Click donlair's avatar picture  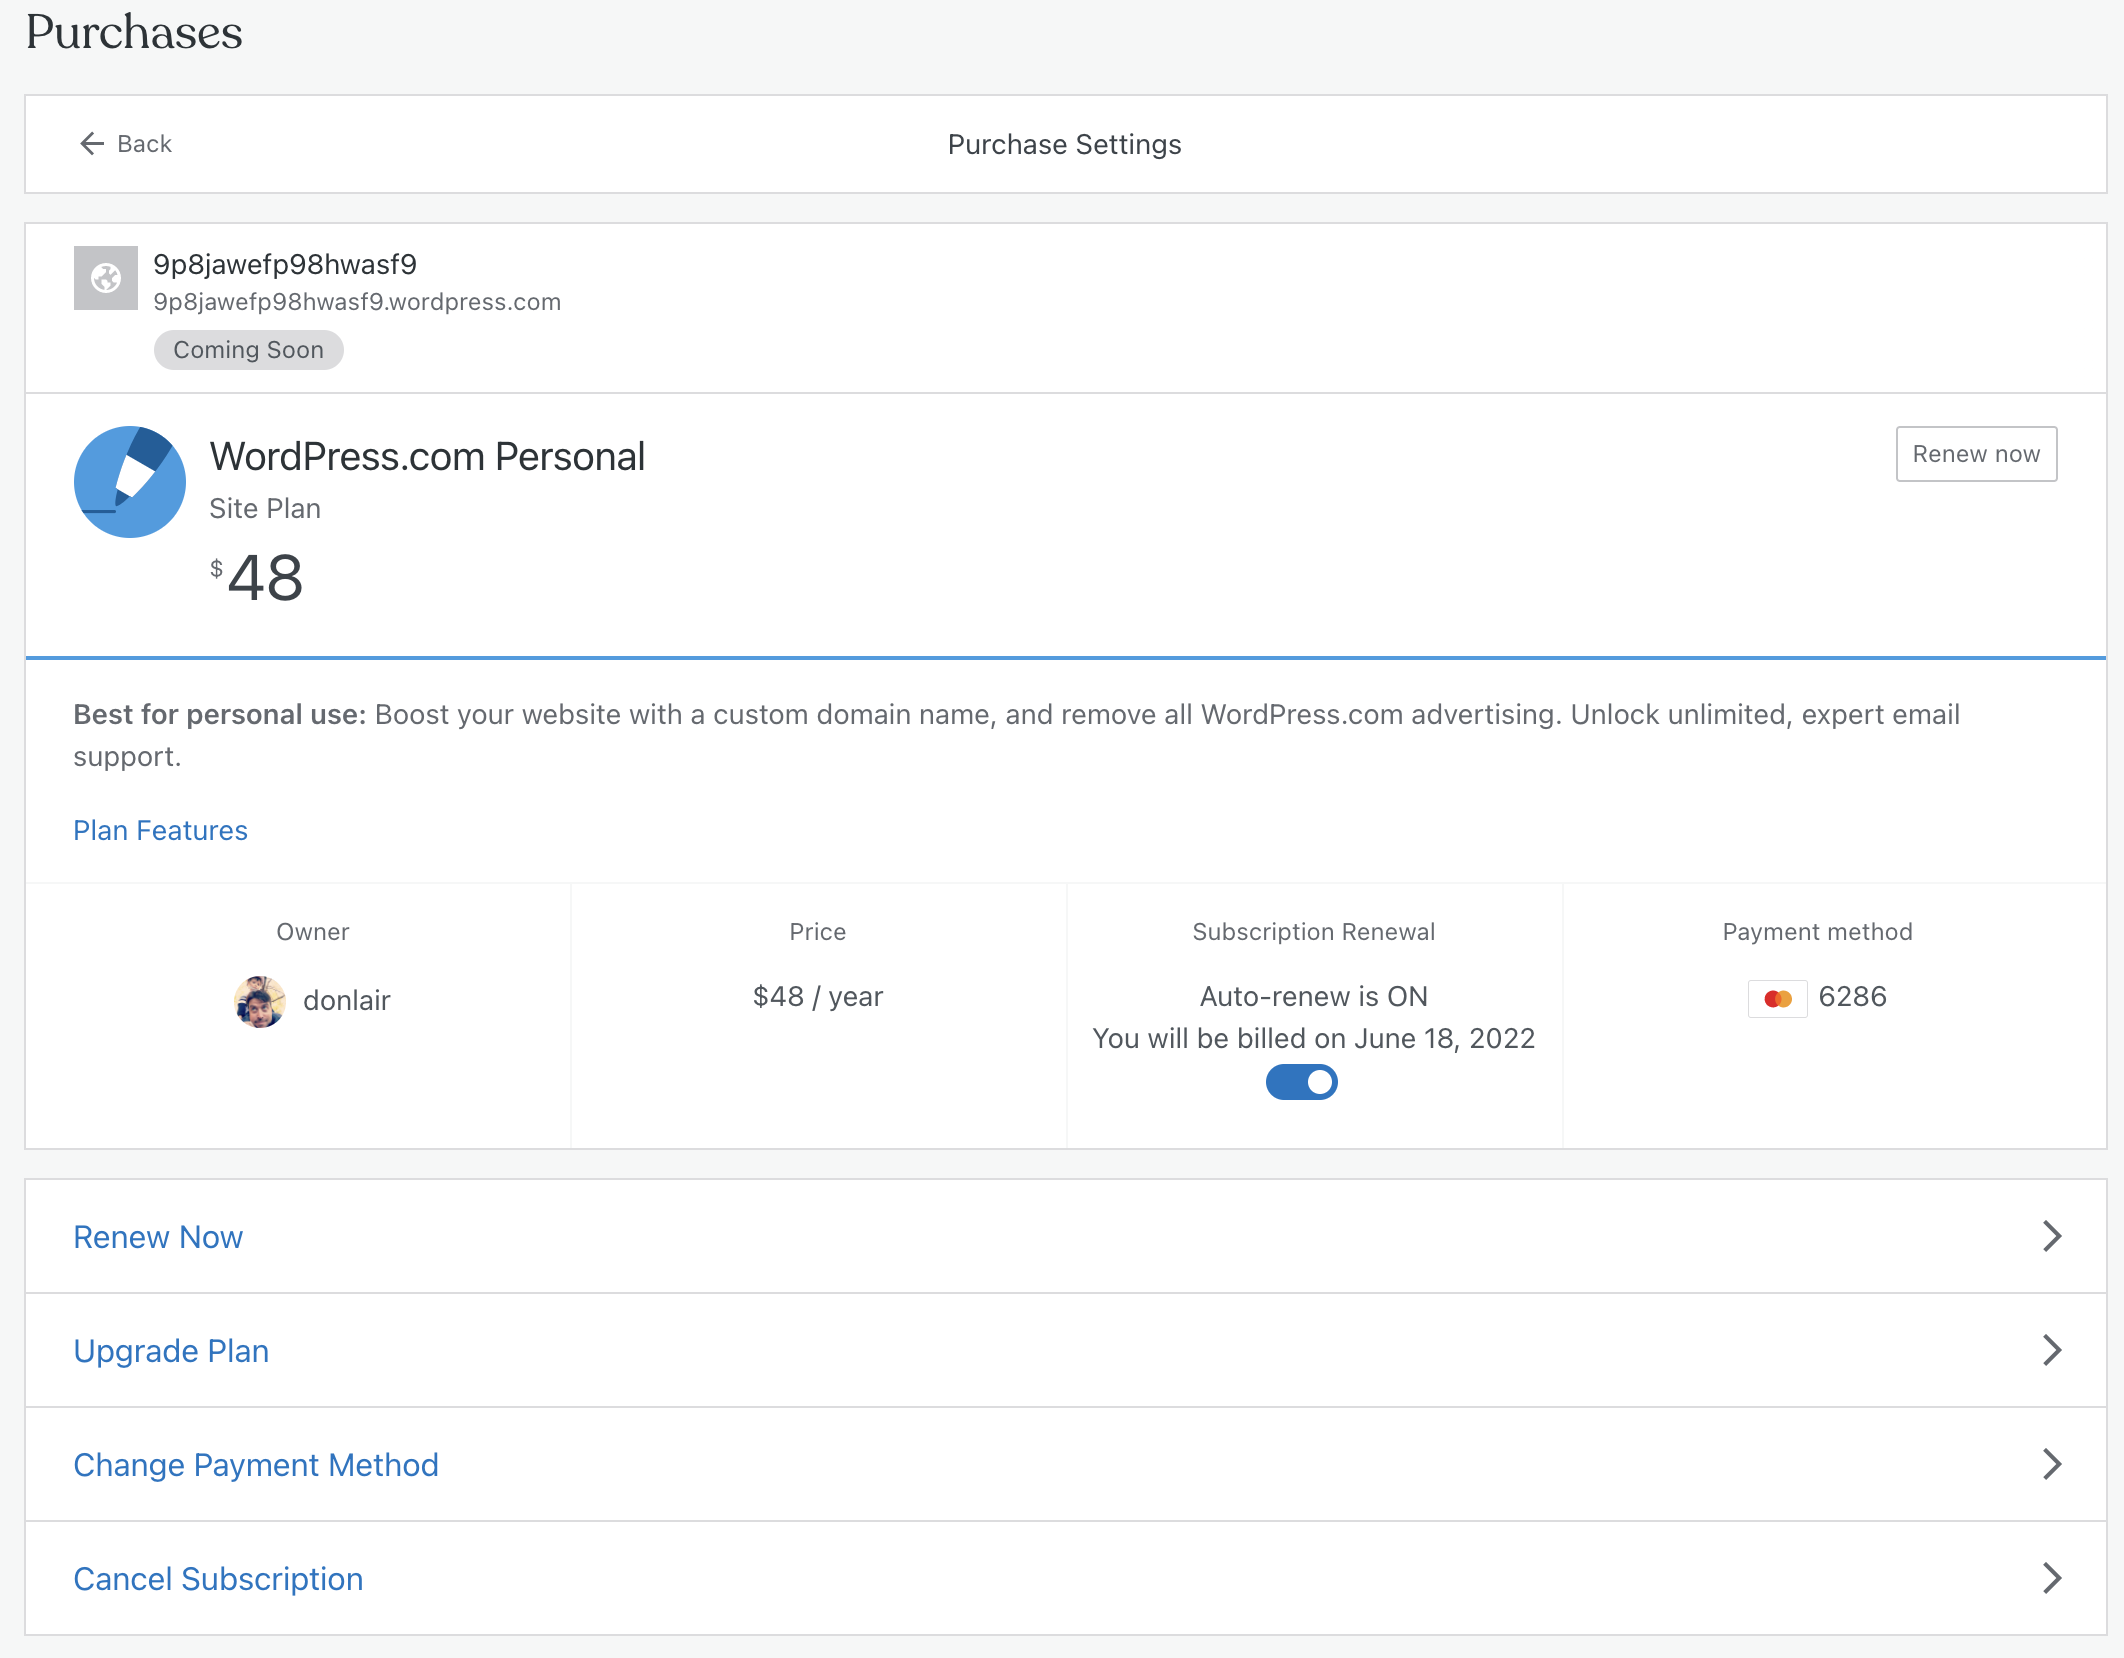(260, 1001)
